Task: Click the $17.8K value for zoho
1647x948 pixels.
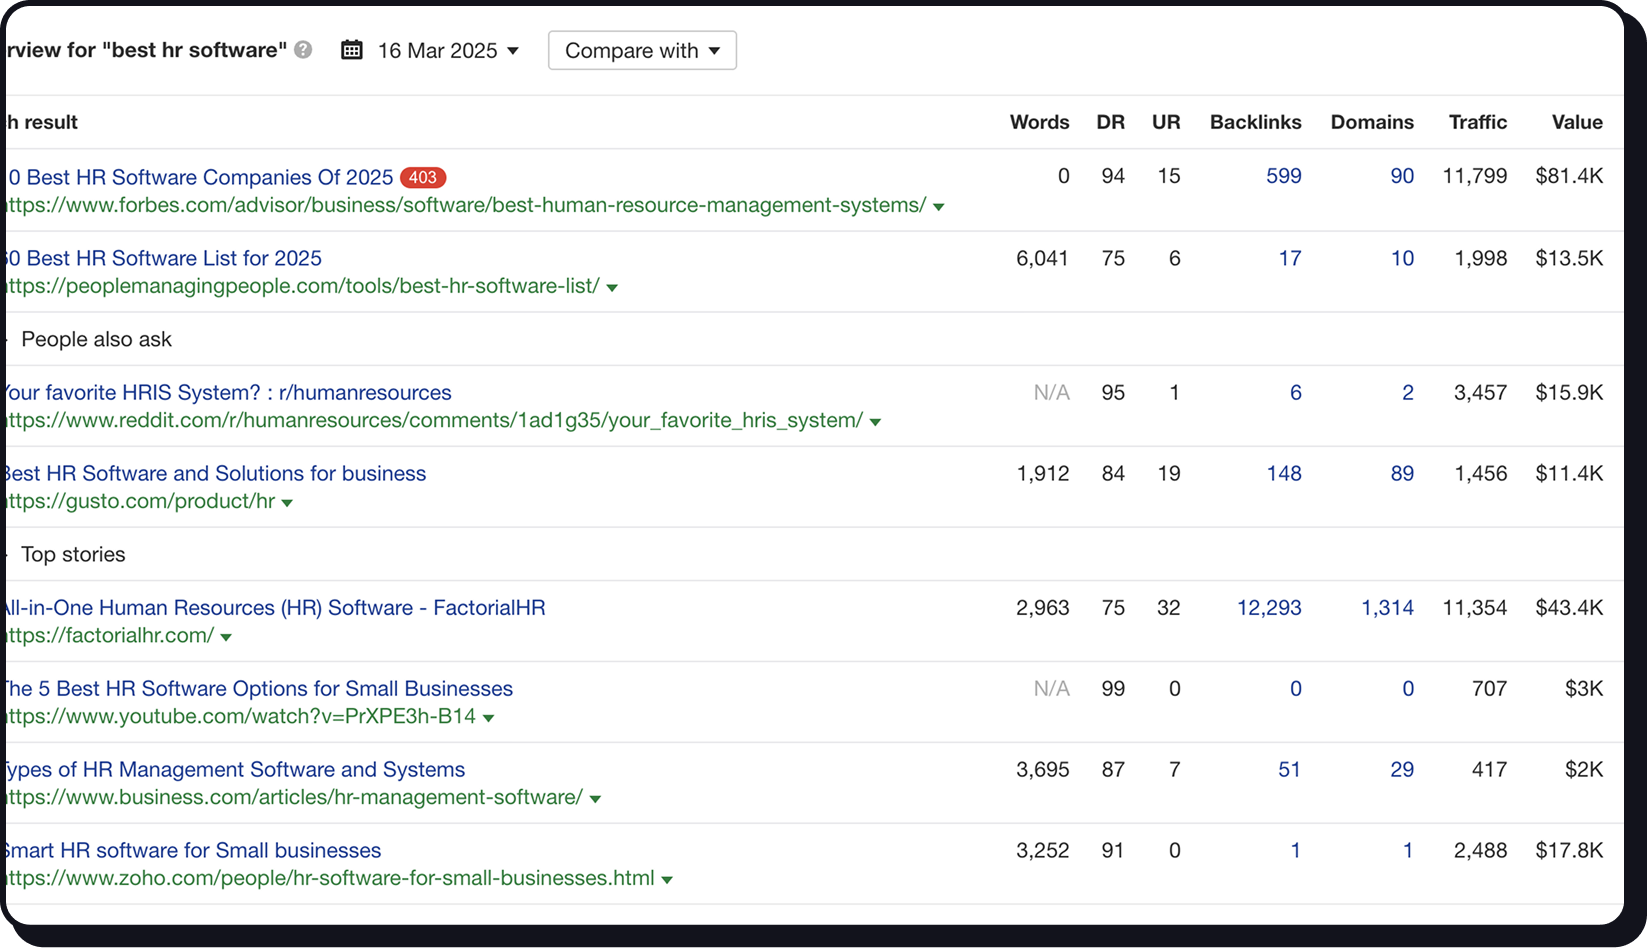Action: click(1569, 851)
